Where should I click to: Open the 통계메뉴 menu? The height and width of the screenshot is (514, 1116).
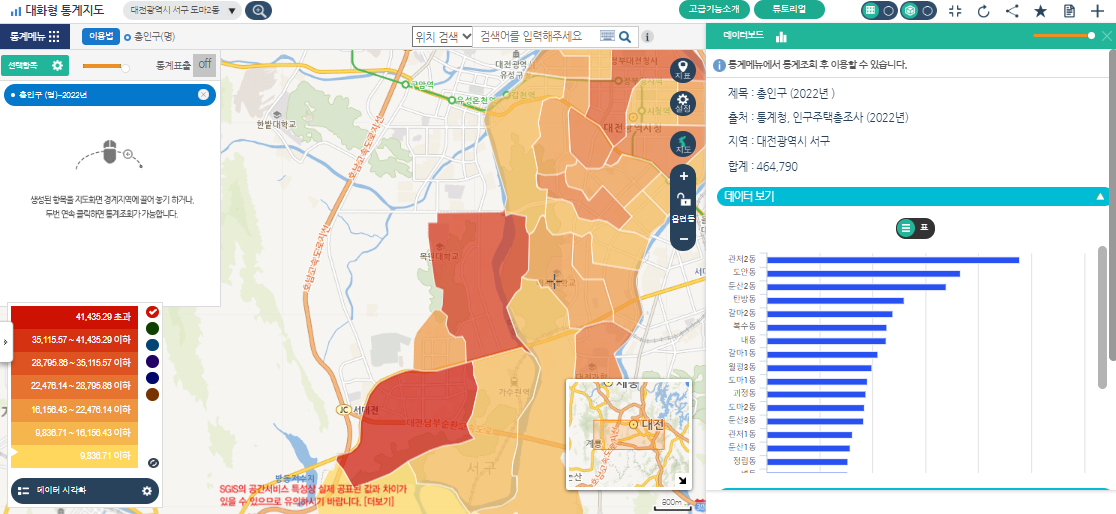[35, 37]
